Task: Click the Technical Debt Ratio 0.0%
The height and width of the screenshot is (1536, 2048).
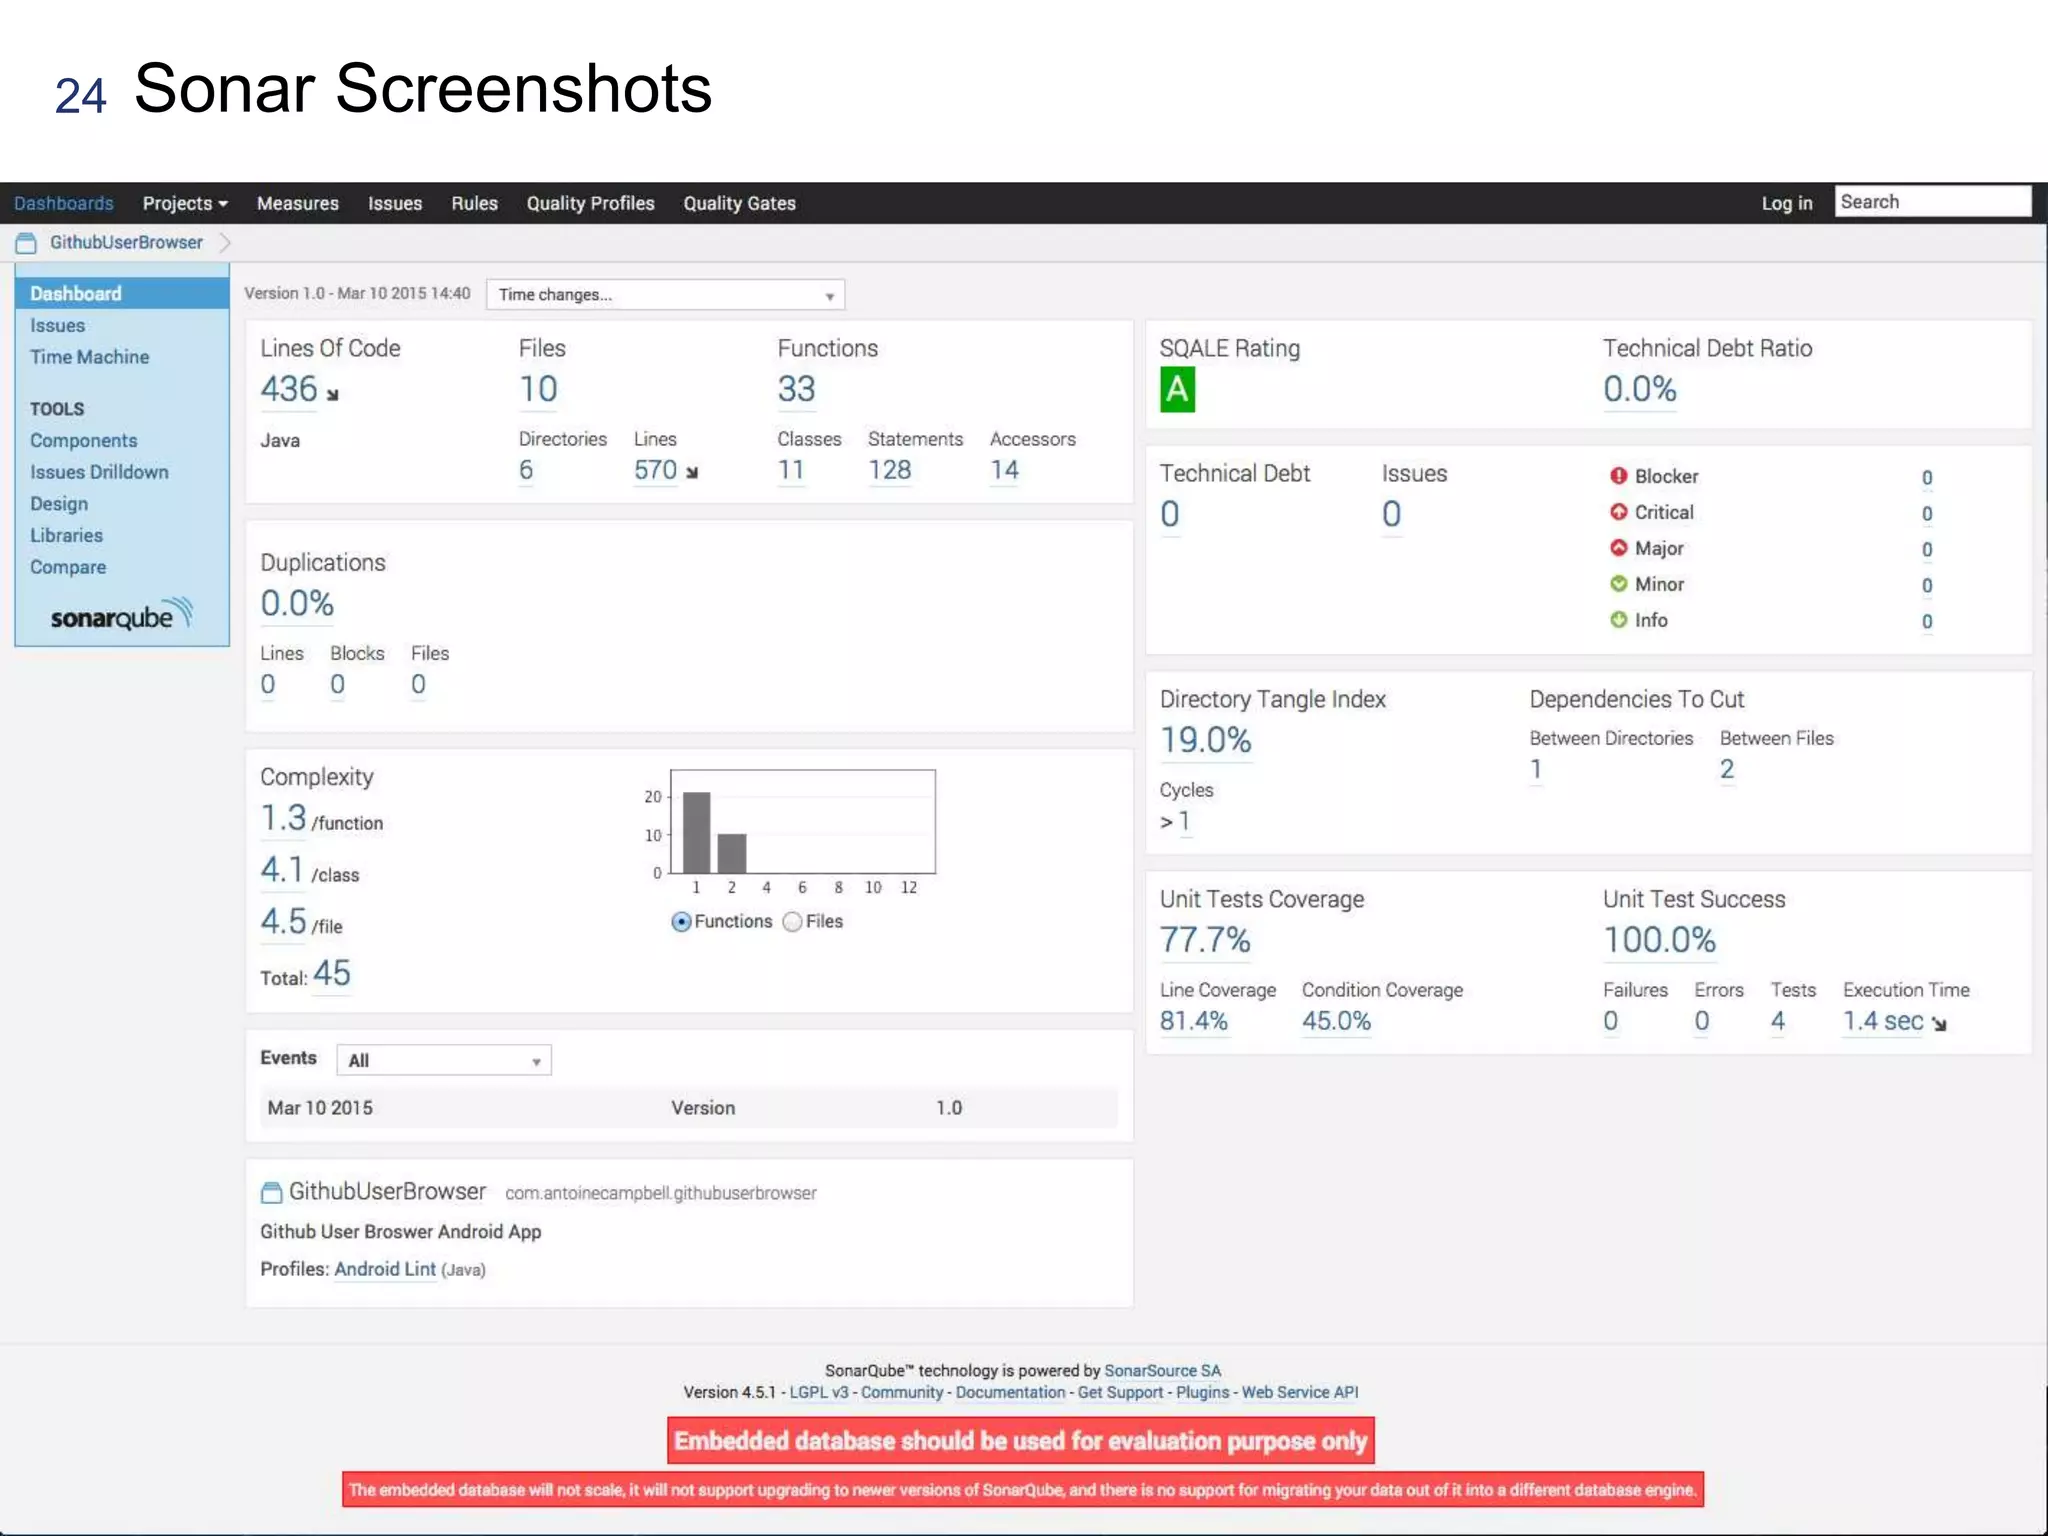Action: click(1640, 389)
